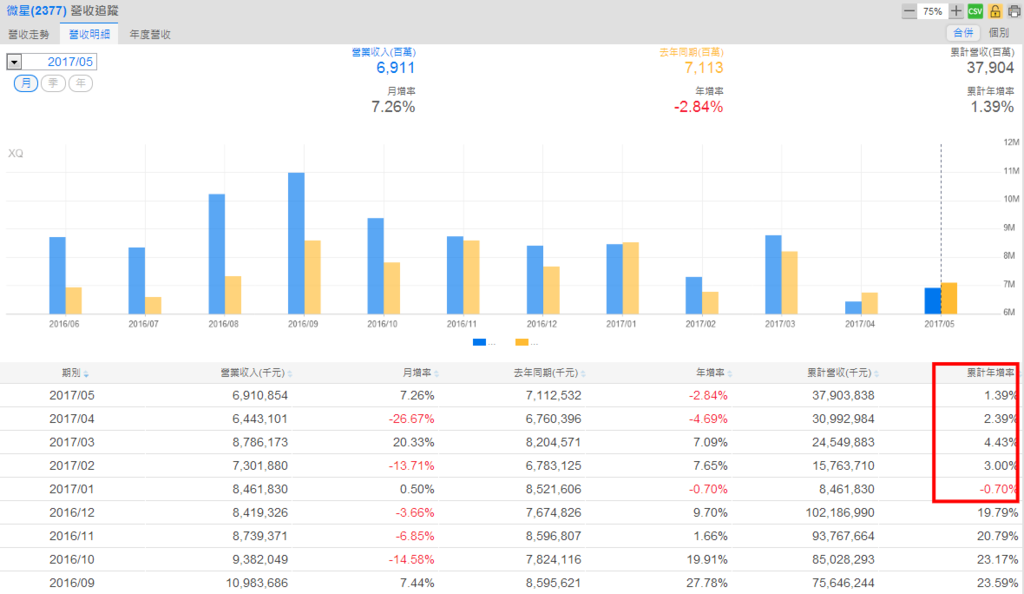Sort table by 累計年增率 column
1024x594 pixels.
991,373
